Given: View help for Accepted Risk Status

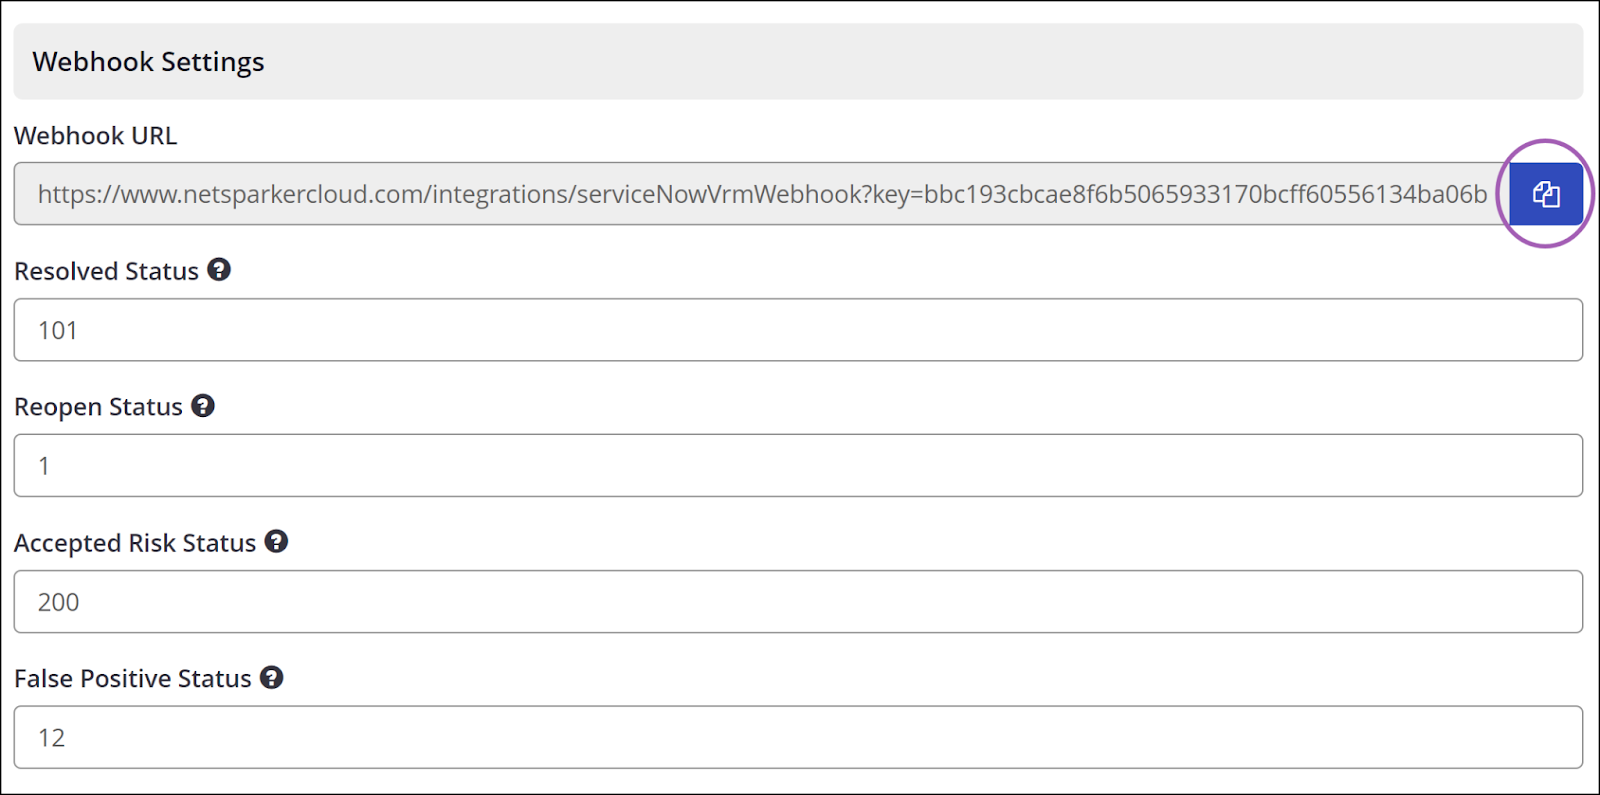Looking at the screenshot, I should click(x=277, y=542).
